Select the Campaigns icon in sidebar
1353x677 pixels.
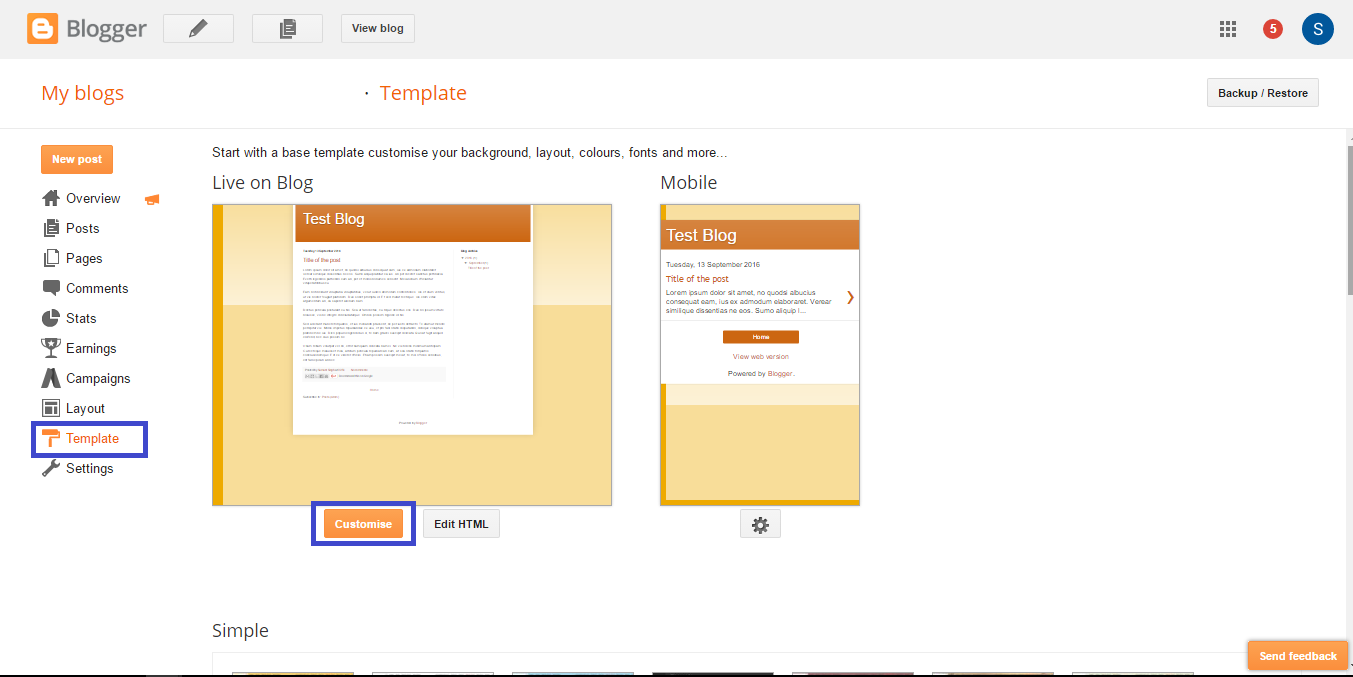(50, 378)
